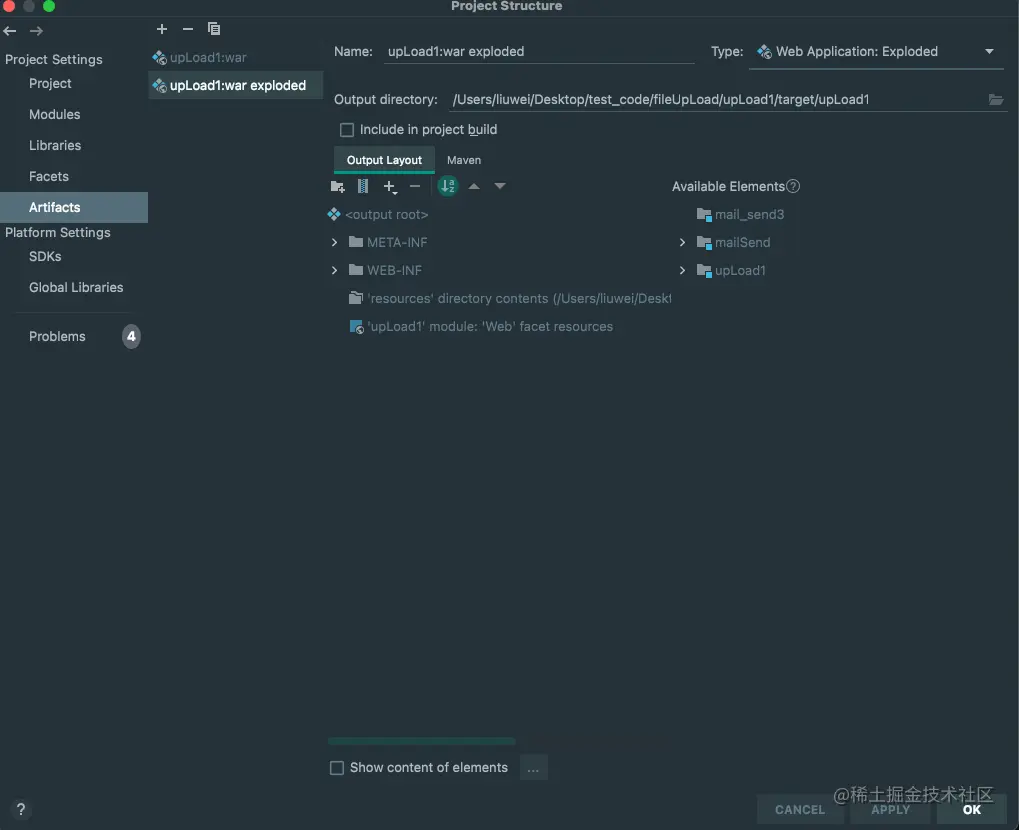Open help with the question mark button

pos(21,809)
